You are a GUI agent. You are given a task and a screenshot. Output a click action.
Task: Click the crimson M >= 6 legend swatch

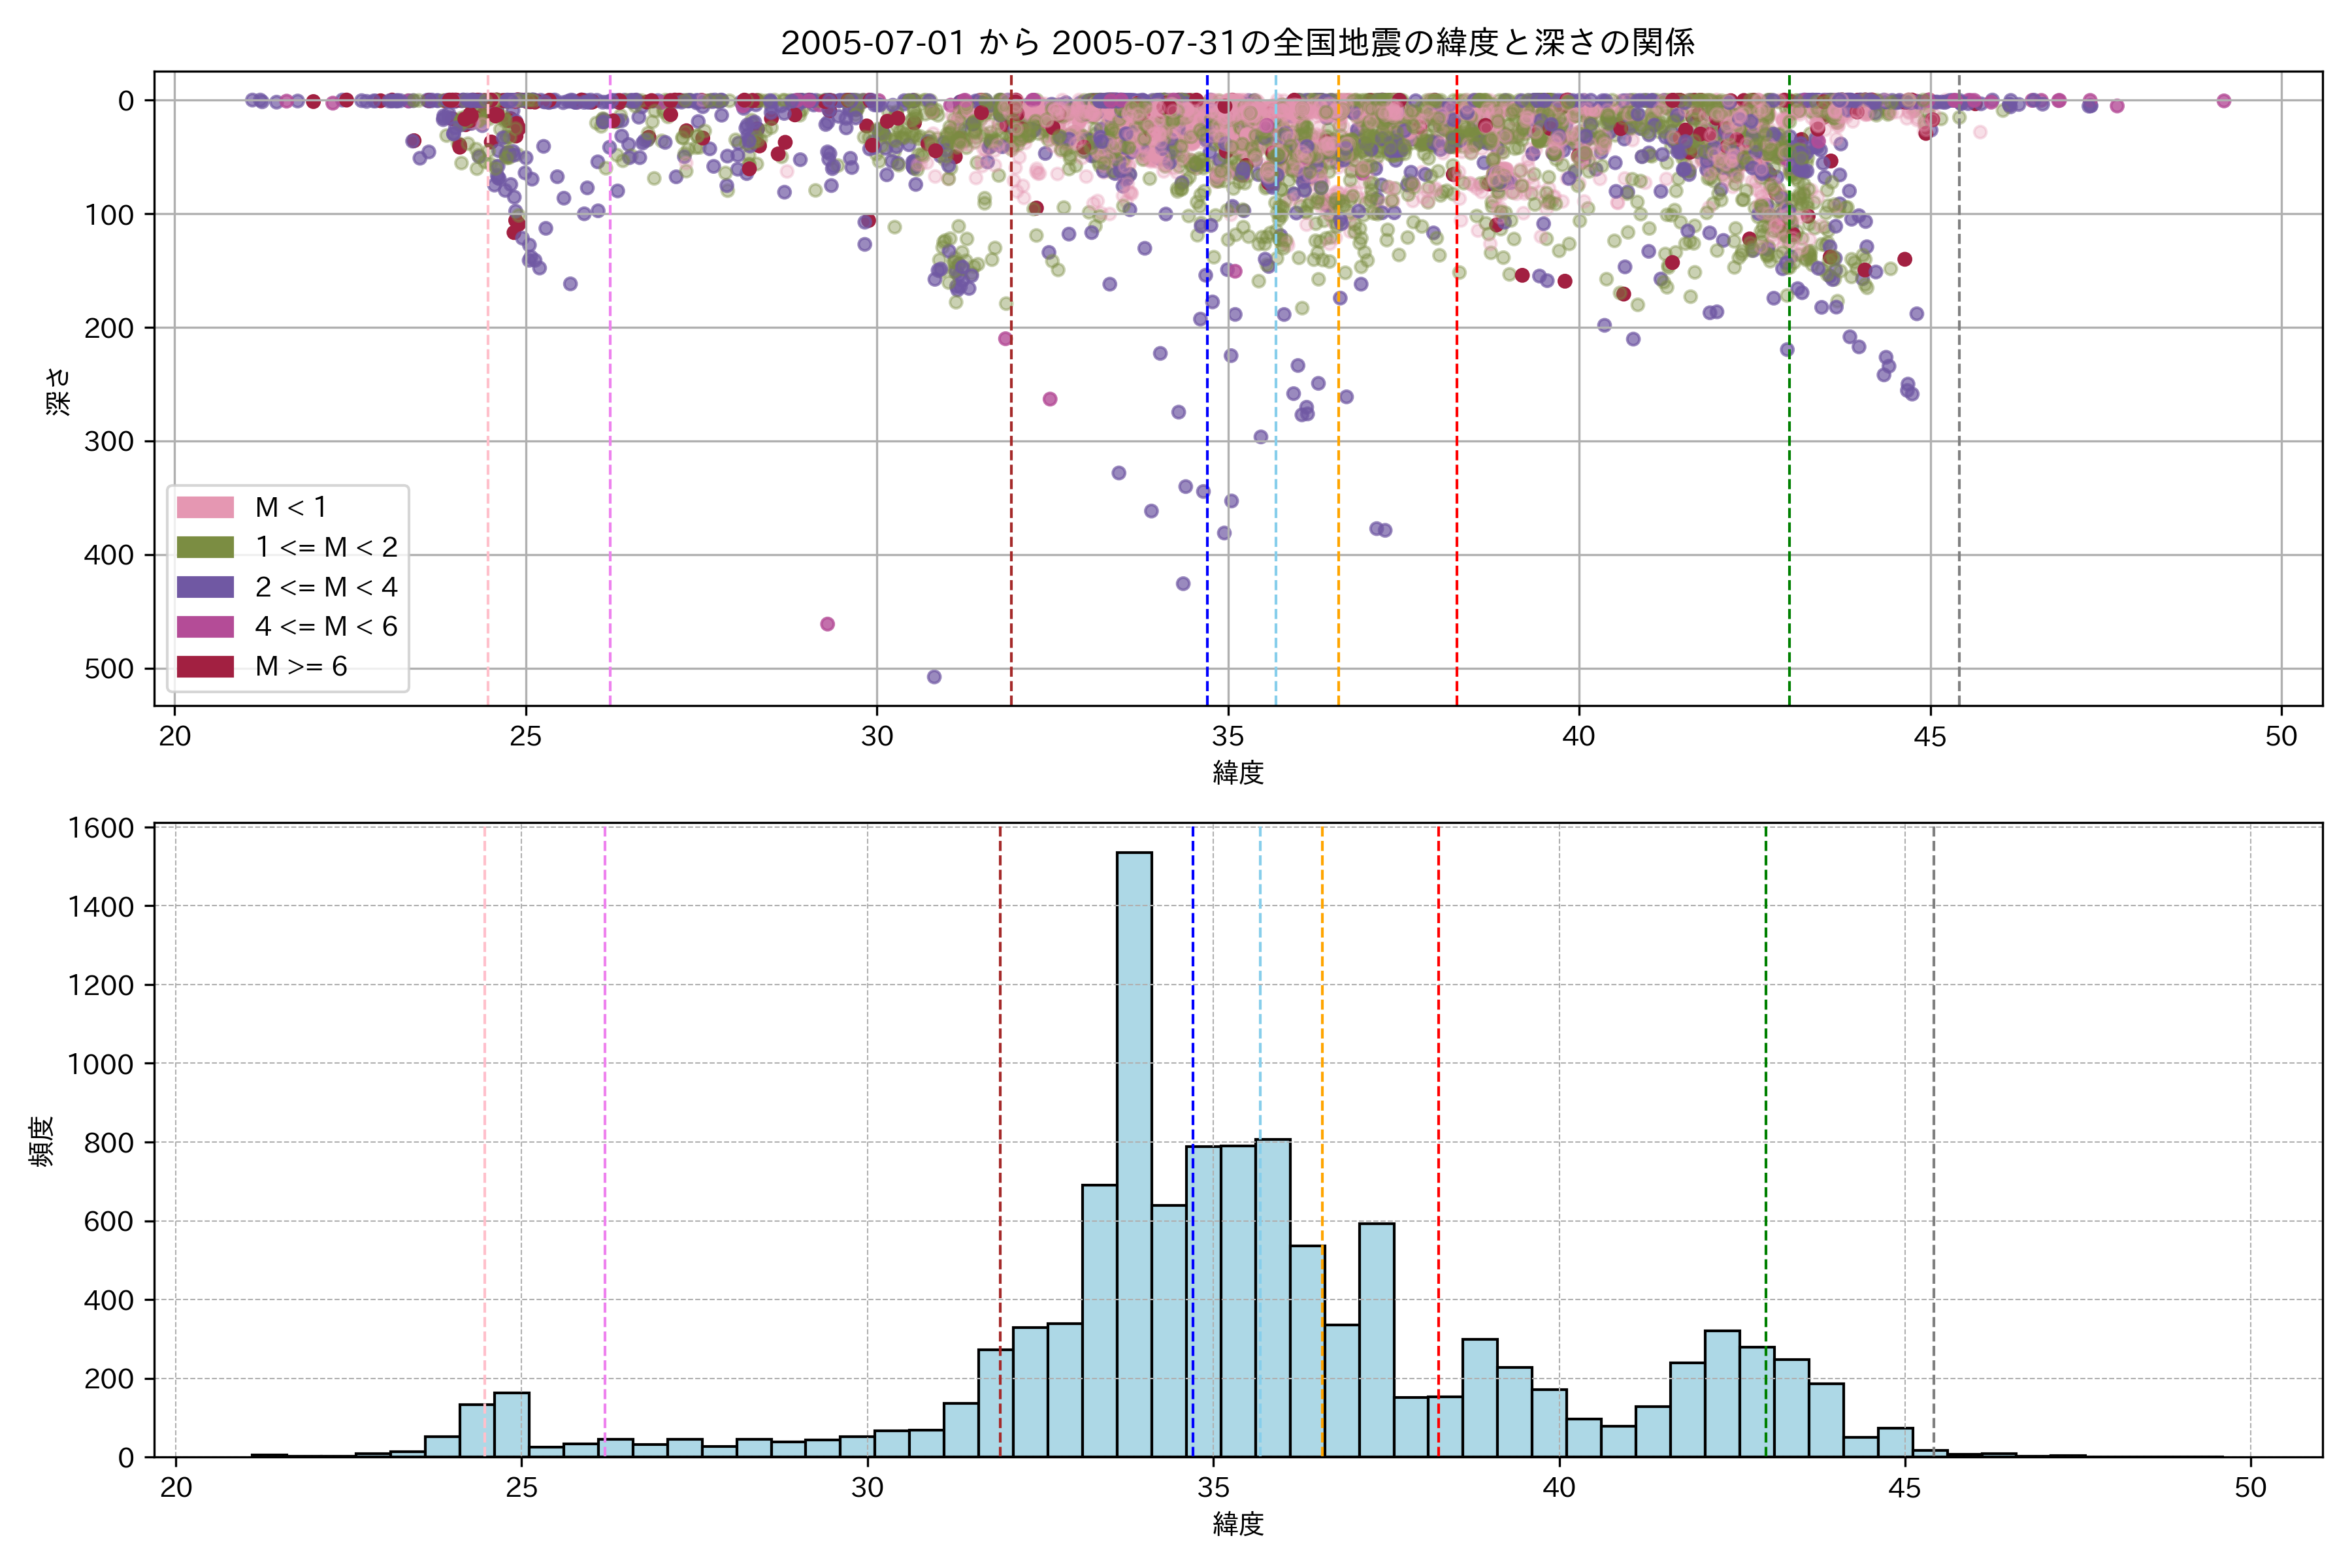point(205,667)
